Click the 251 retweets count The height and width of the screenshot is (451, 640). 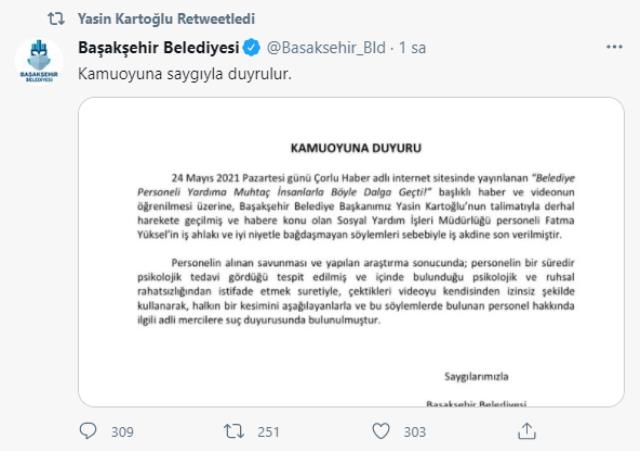click(268, 432)
